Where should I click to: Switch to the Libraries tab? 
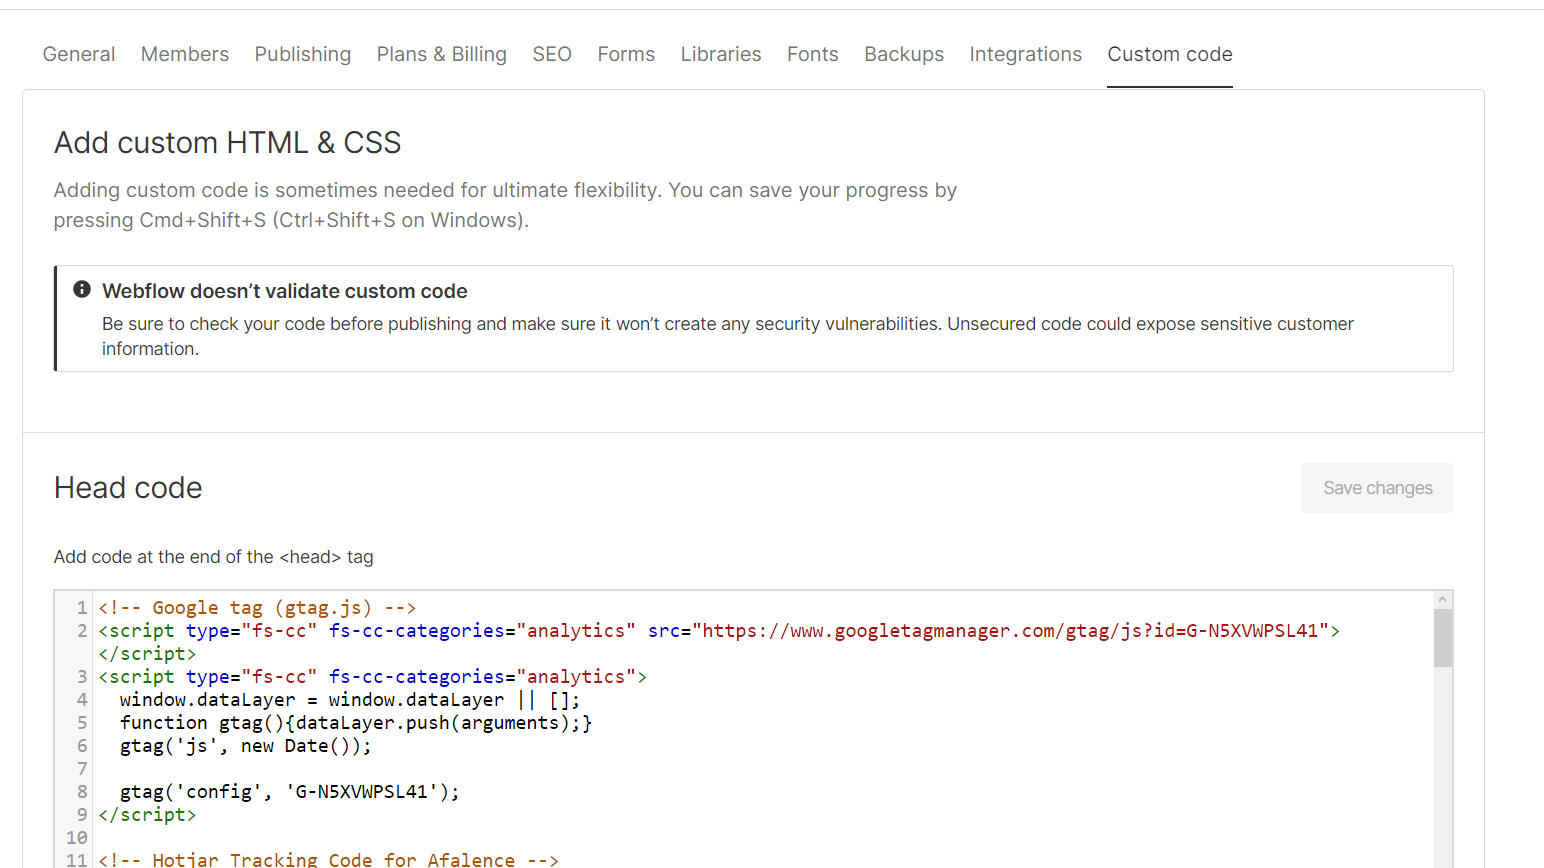click(x=721, y=54)
